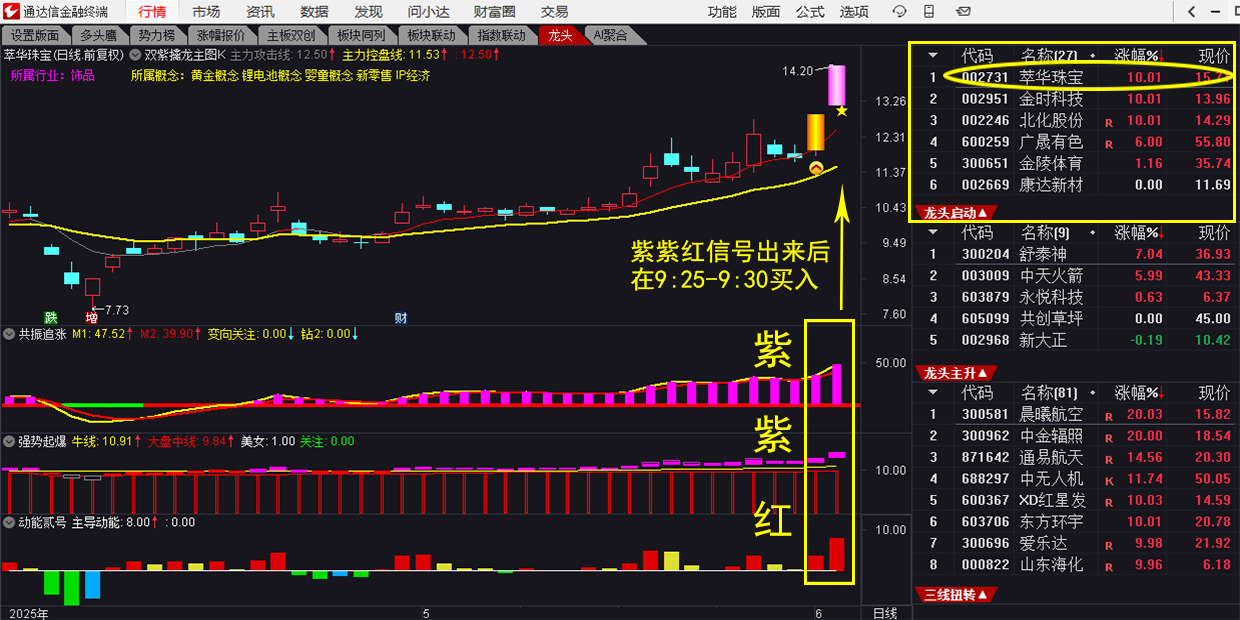
Task: Expand the 双紫擒龙主图K indicator dropdown
Action: (136, 54)
